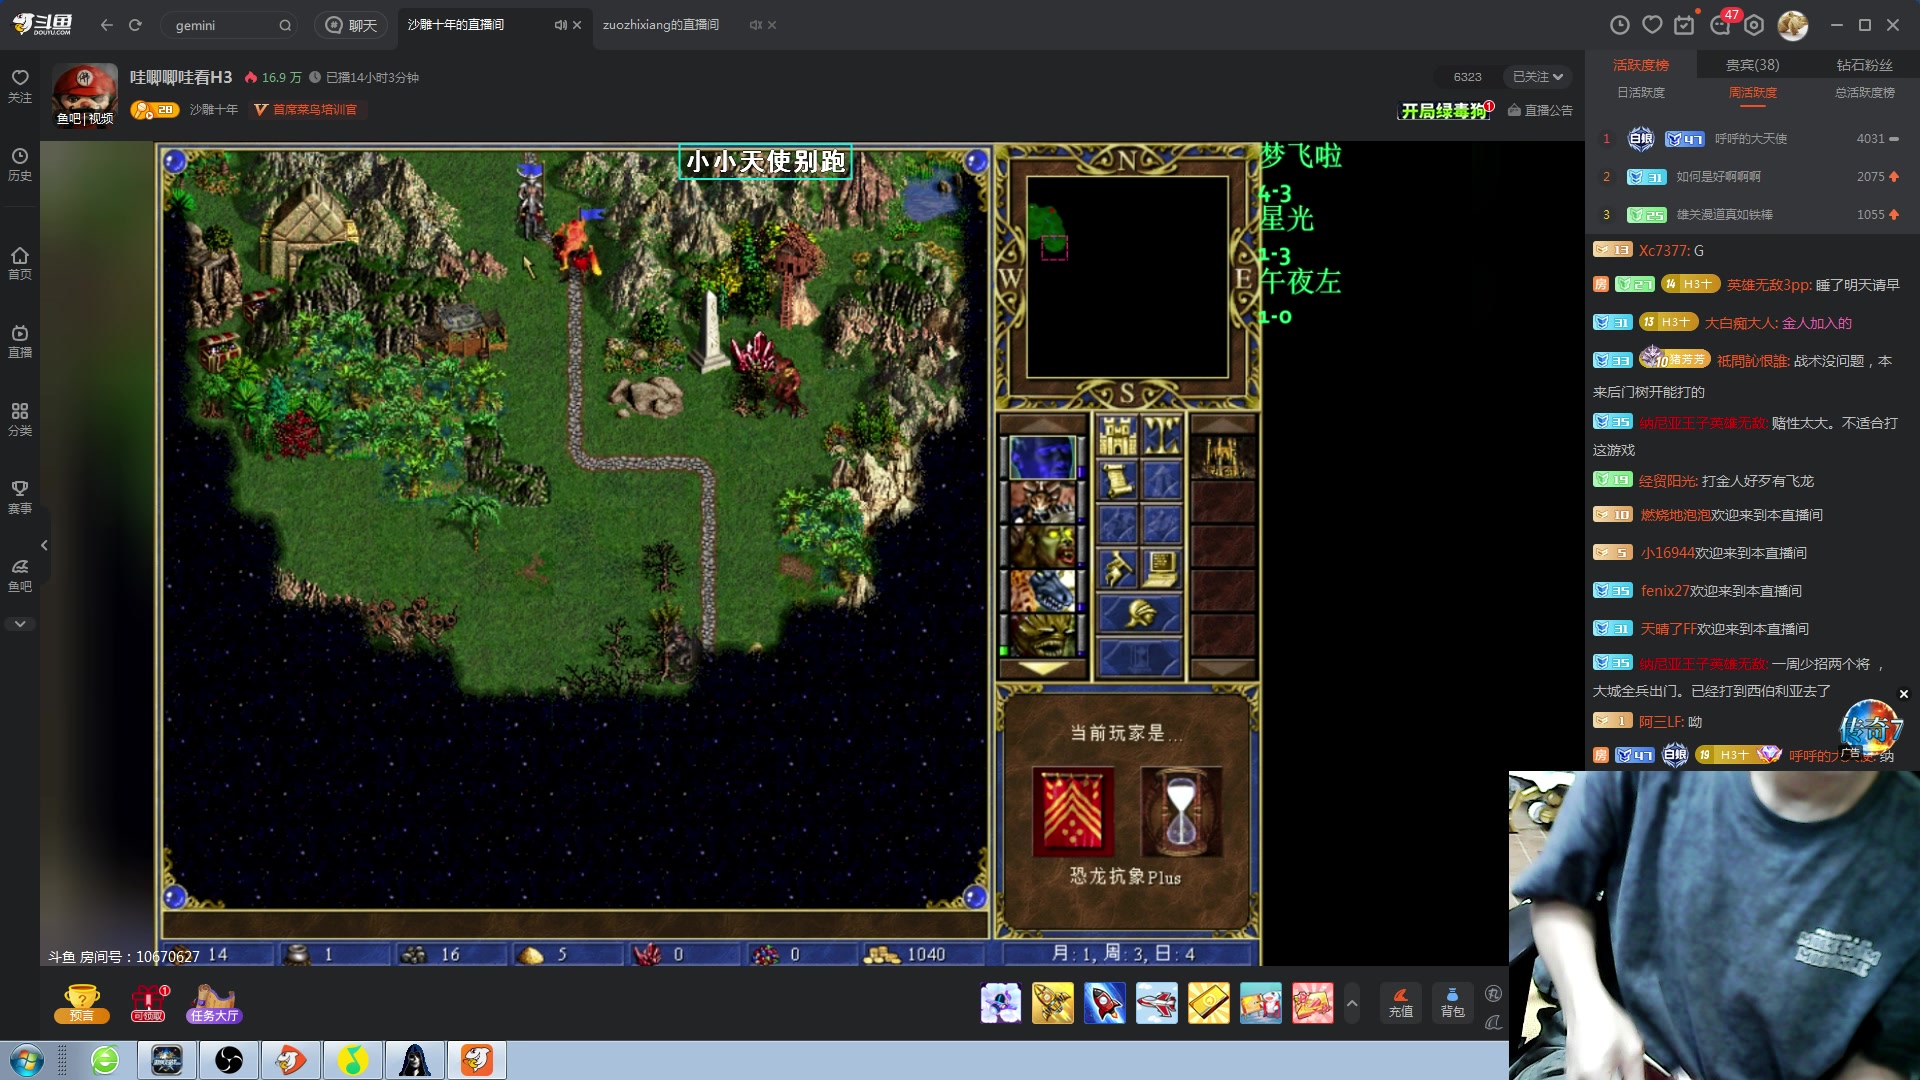Open 关注 in the left sidebar
The height and width of the screenshot is (1080, 1920).
tap(20, 86)
